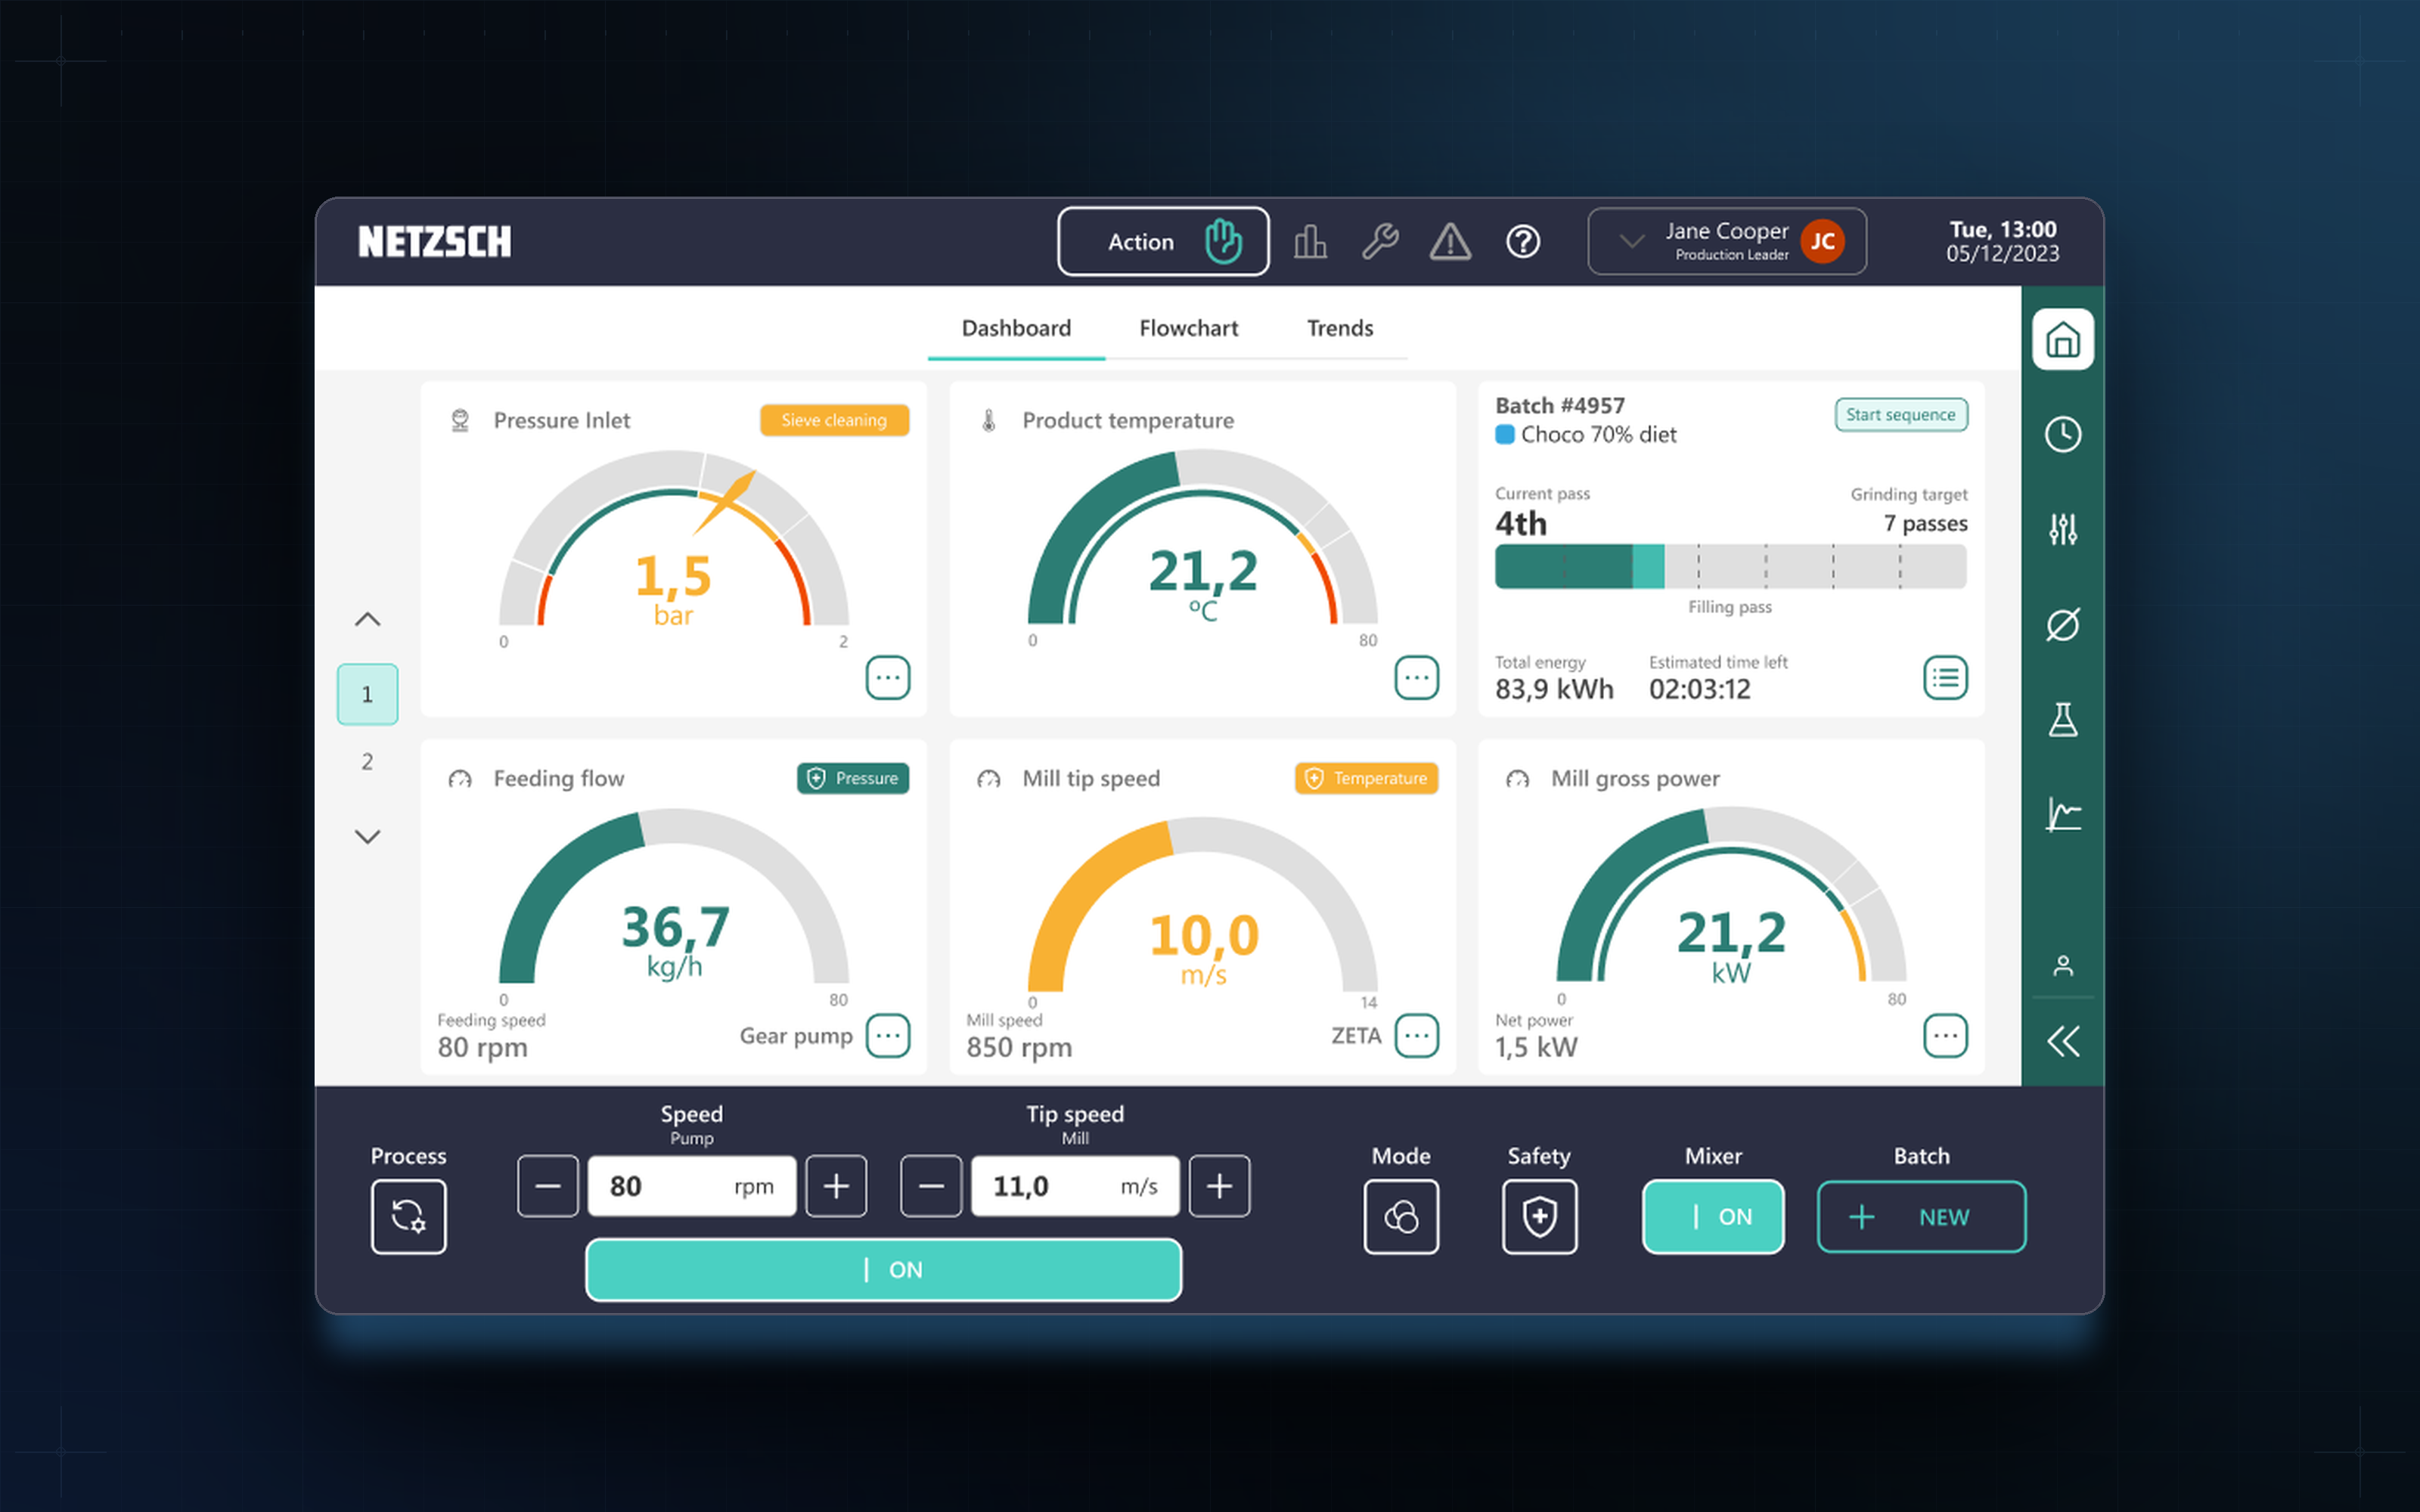2420x1512 pixels.
Task: Open the statistics bar chart icon
Action: 1310,241
